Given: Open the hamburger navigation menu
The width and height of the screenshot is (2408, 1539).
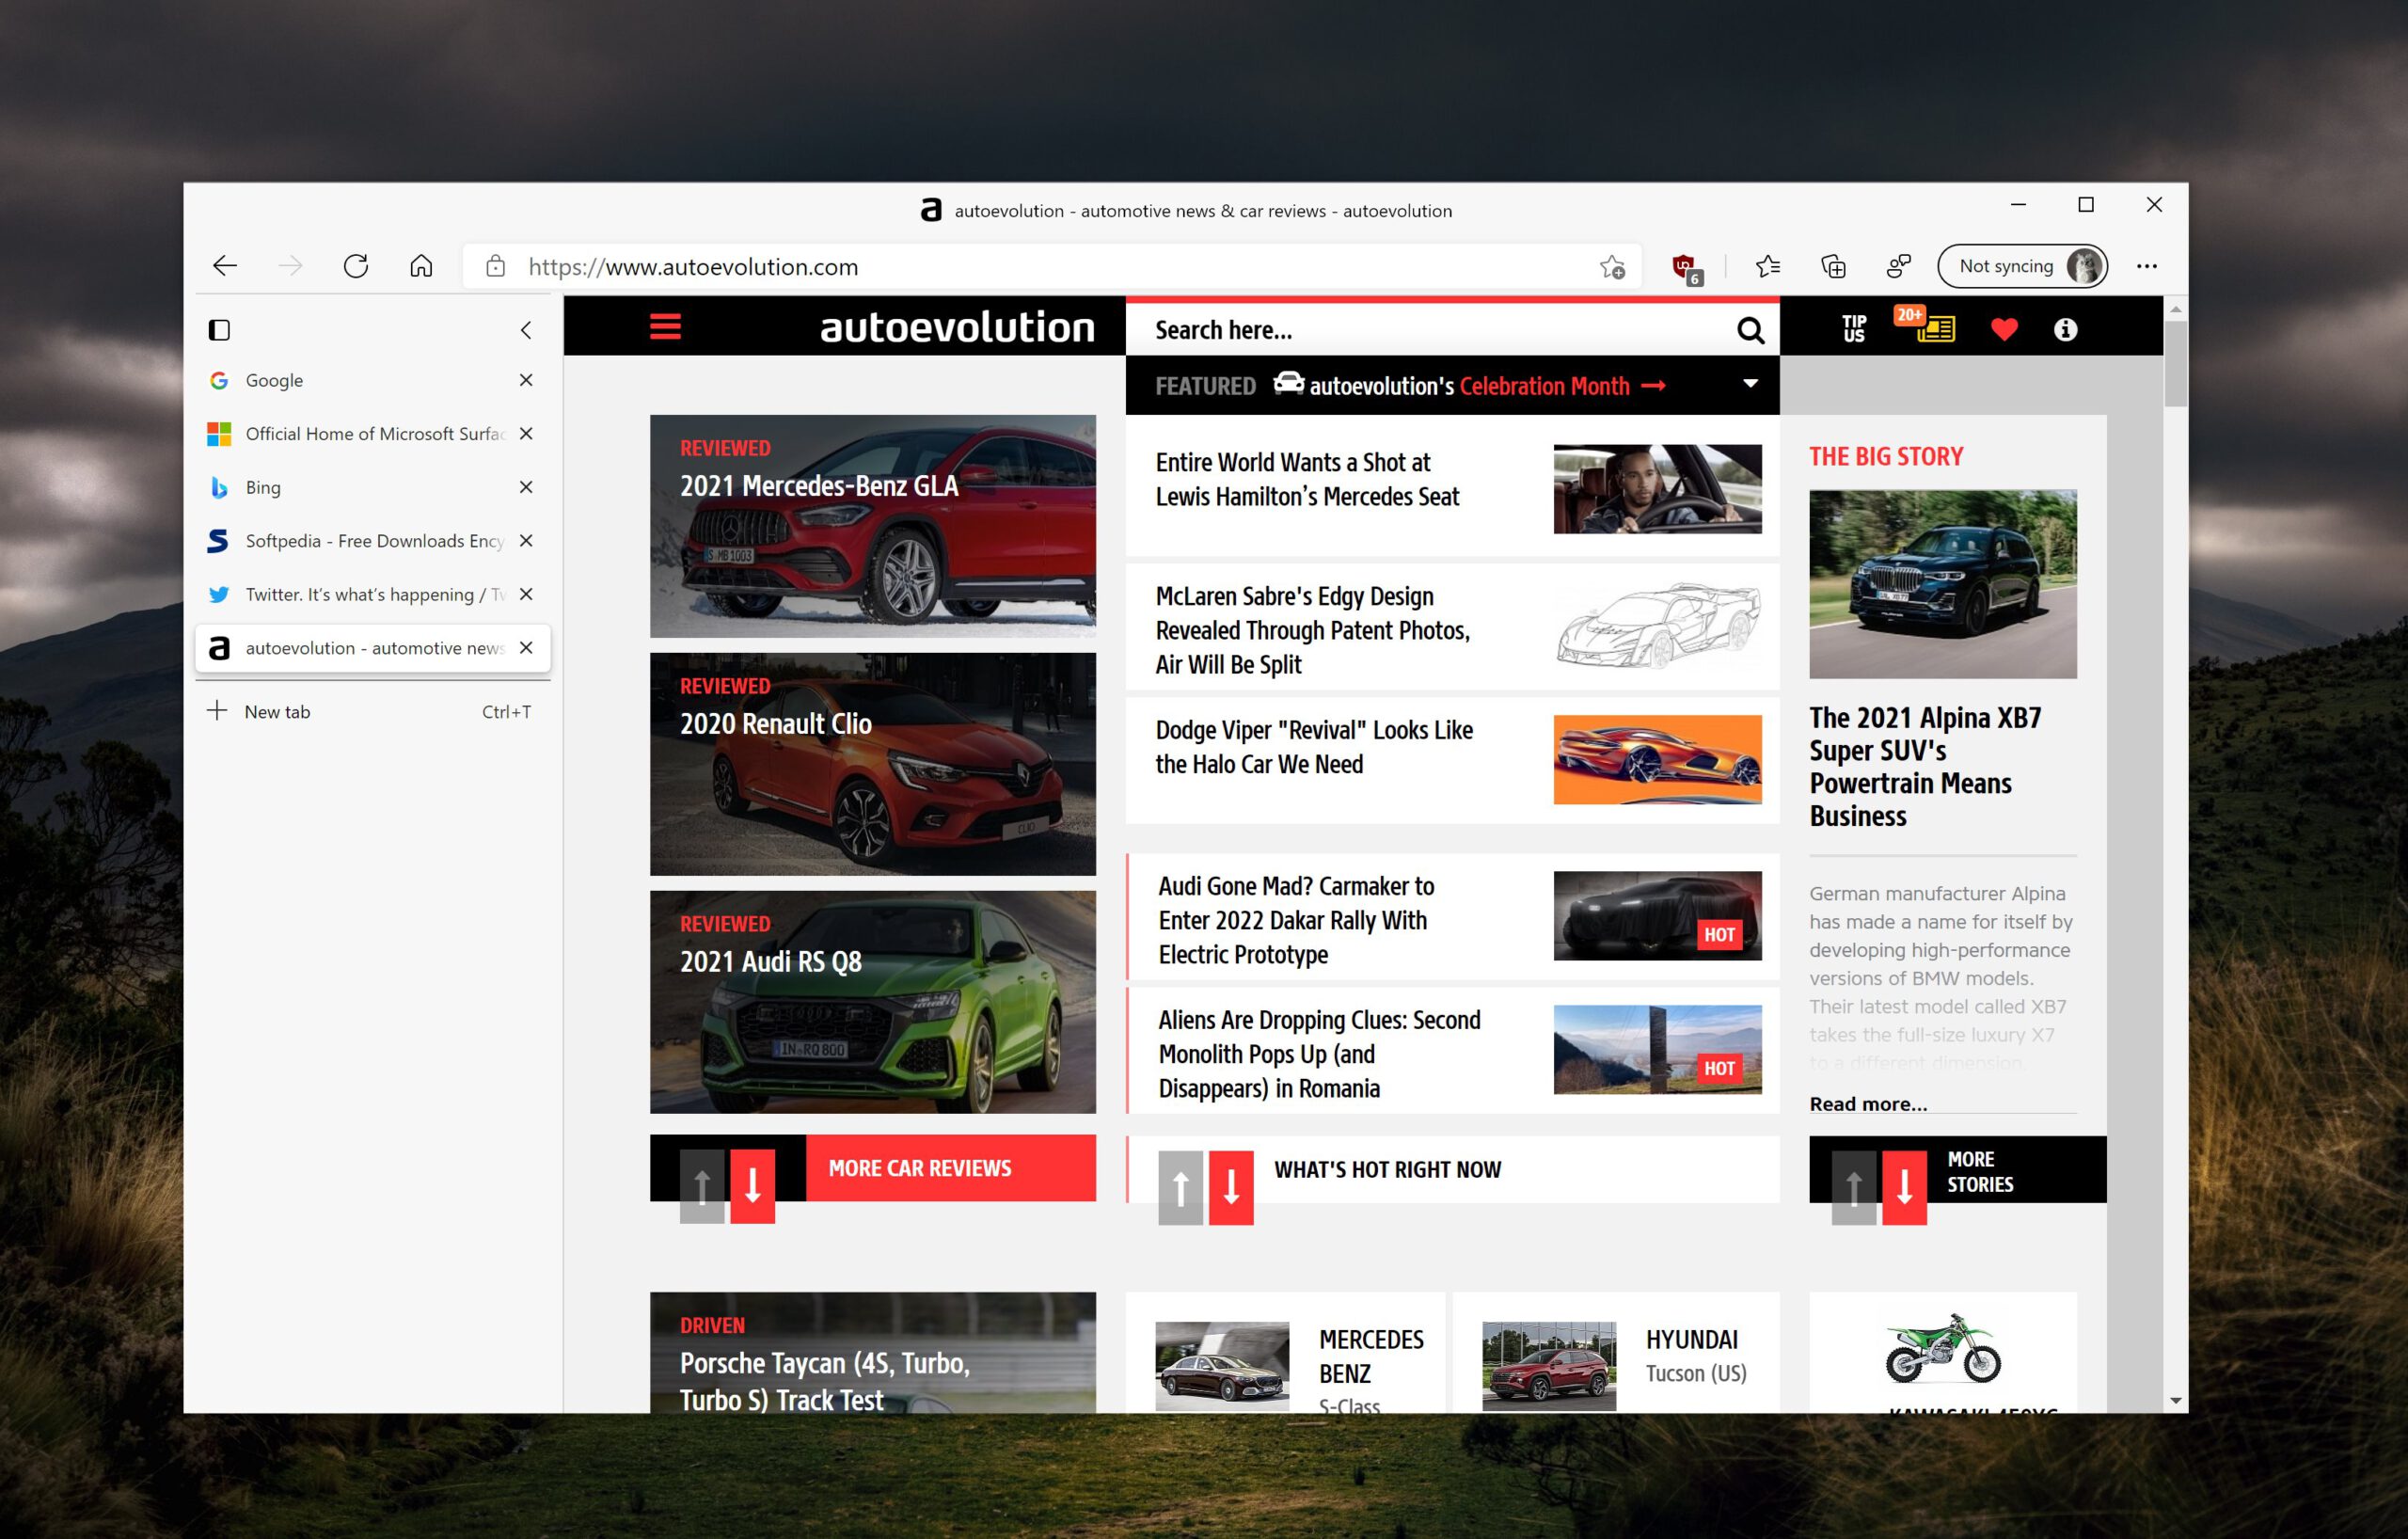Looking at the screenshot, I should pyautogui.click(x=666, y=327).
